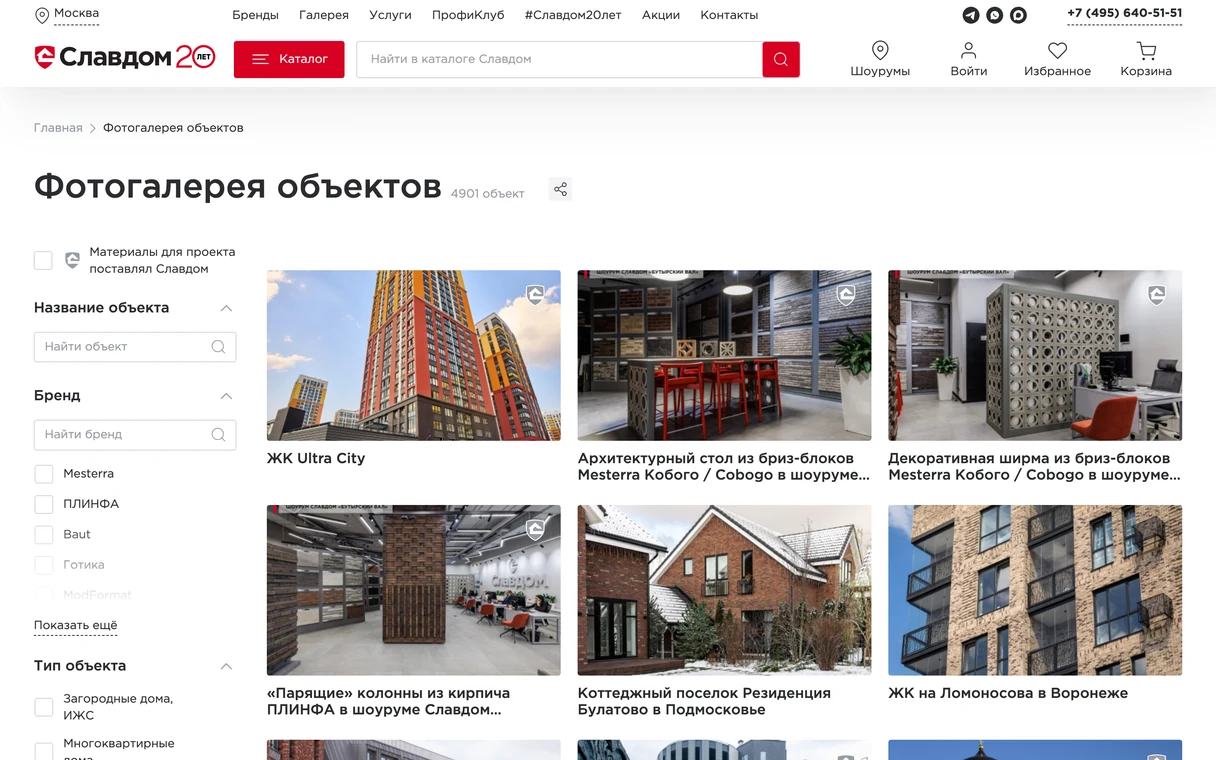Open ЖК на Ломоносова в Воронеже link
This screenshot has width=1216, height=760.
click(1008, 693)
